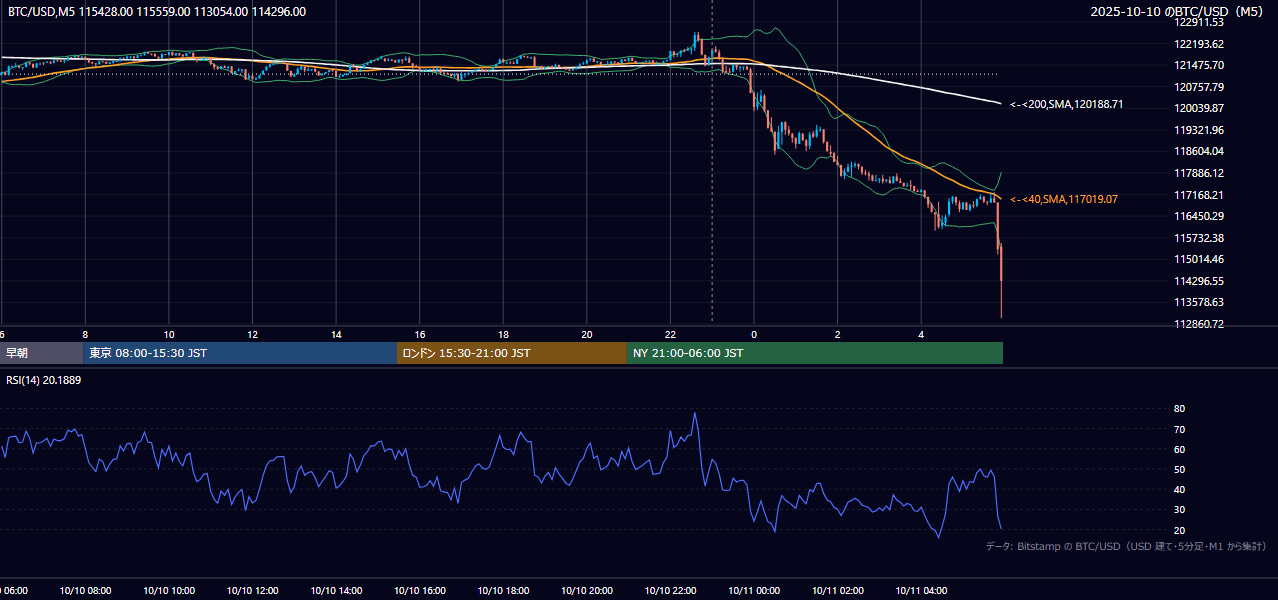Click price axis label 113578.63
Image resolution: width=1278 pixels, height=600 pixels.
coord(1199,302)
